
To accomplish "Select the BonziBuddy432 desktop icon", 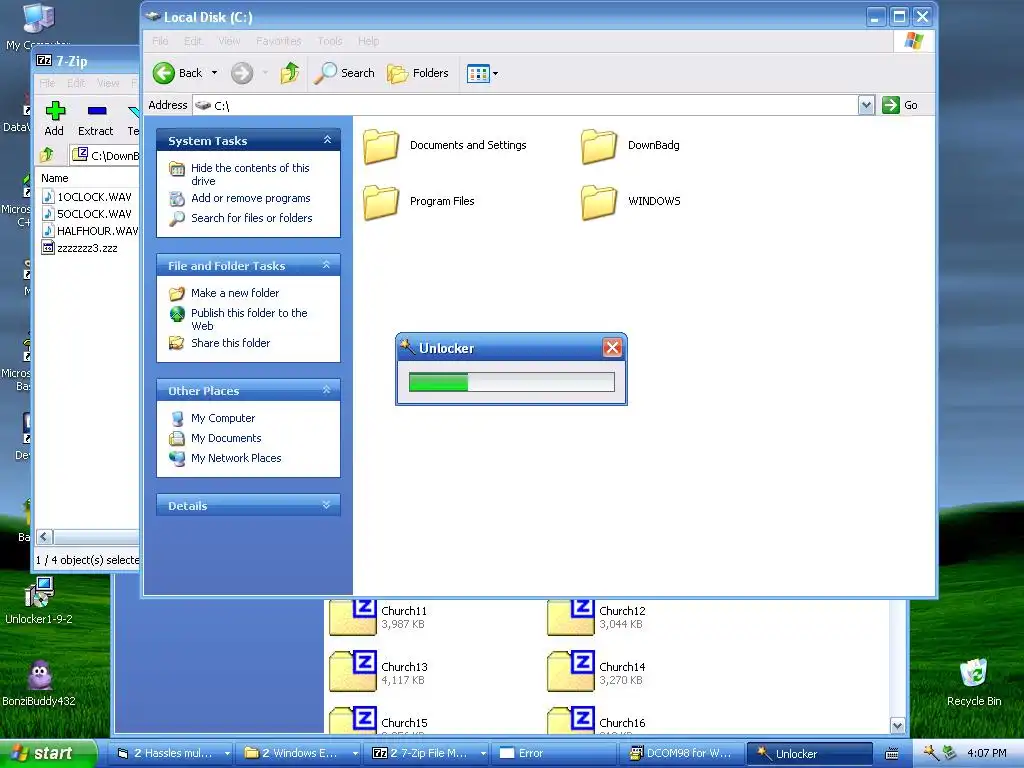I will tap(39, 684).
